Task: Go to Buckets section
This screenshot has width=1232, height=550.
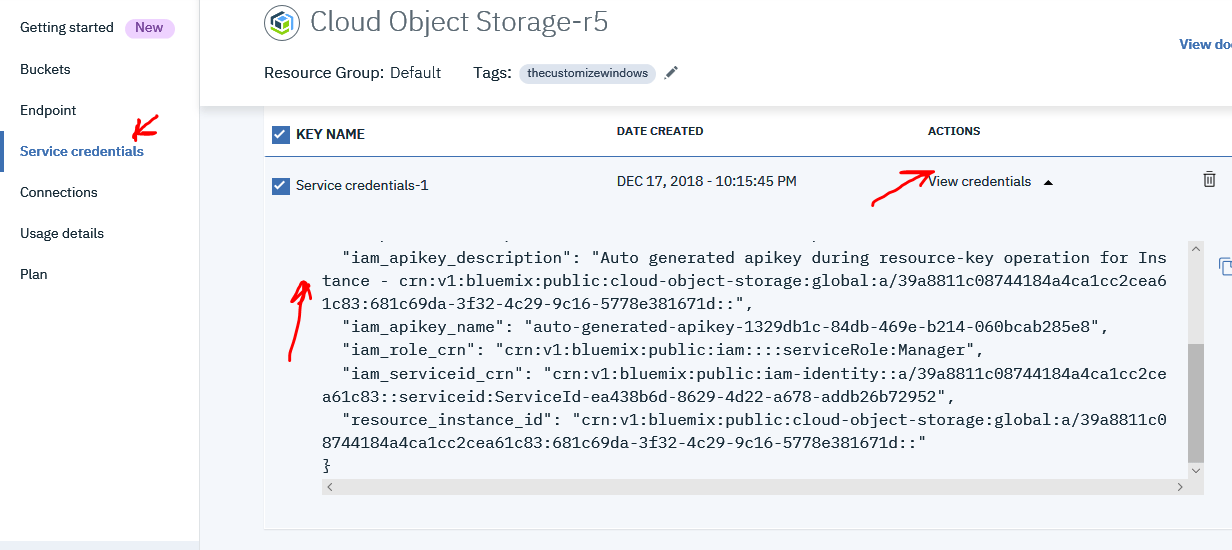Action: tap(45, 69)
